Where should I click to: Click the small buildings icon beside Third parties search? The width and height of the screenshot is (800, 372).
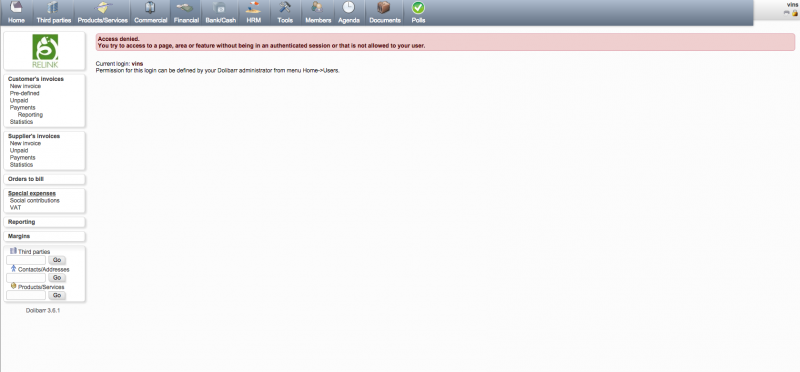(13, 251)
